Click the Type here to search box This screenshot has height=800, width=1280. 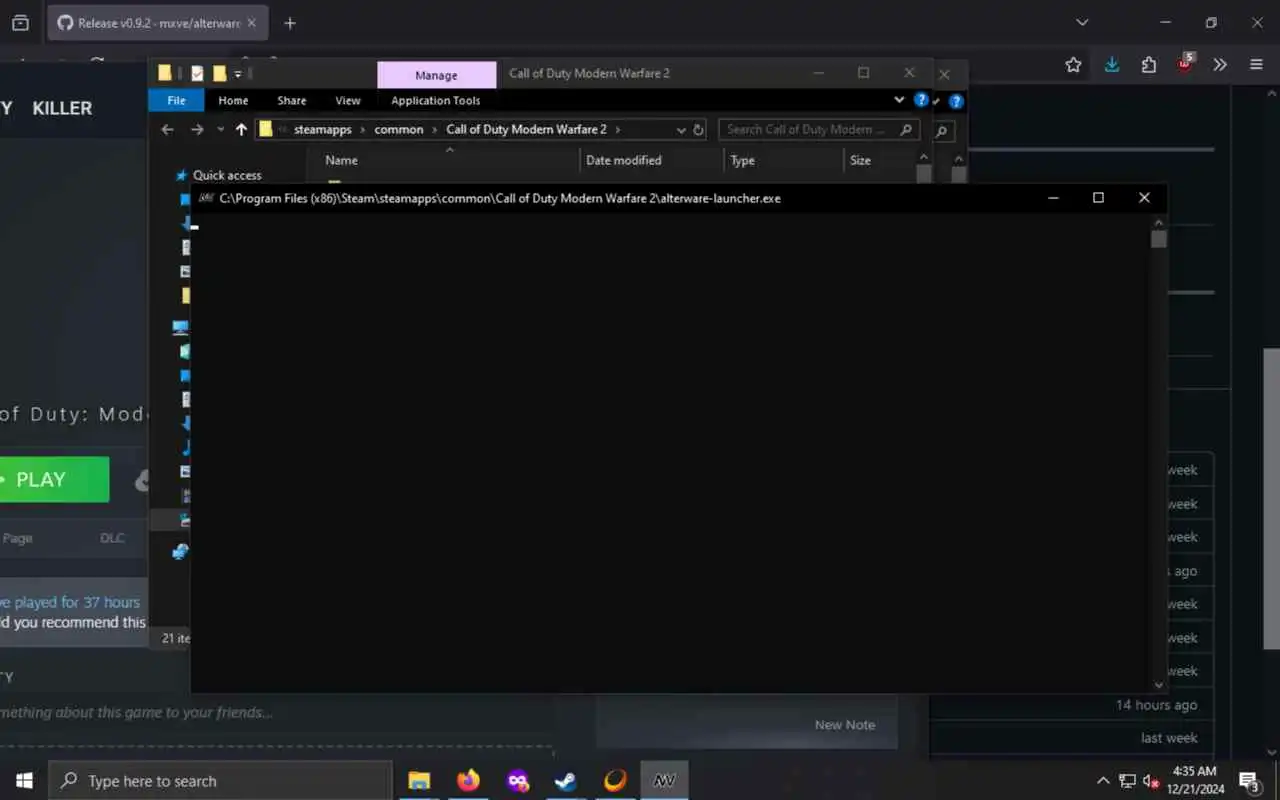tap(220, 781)
